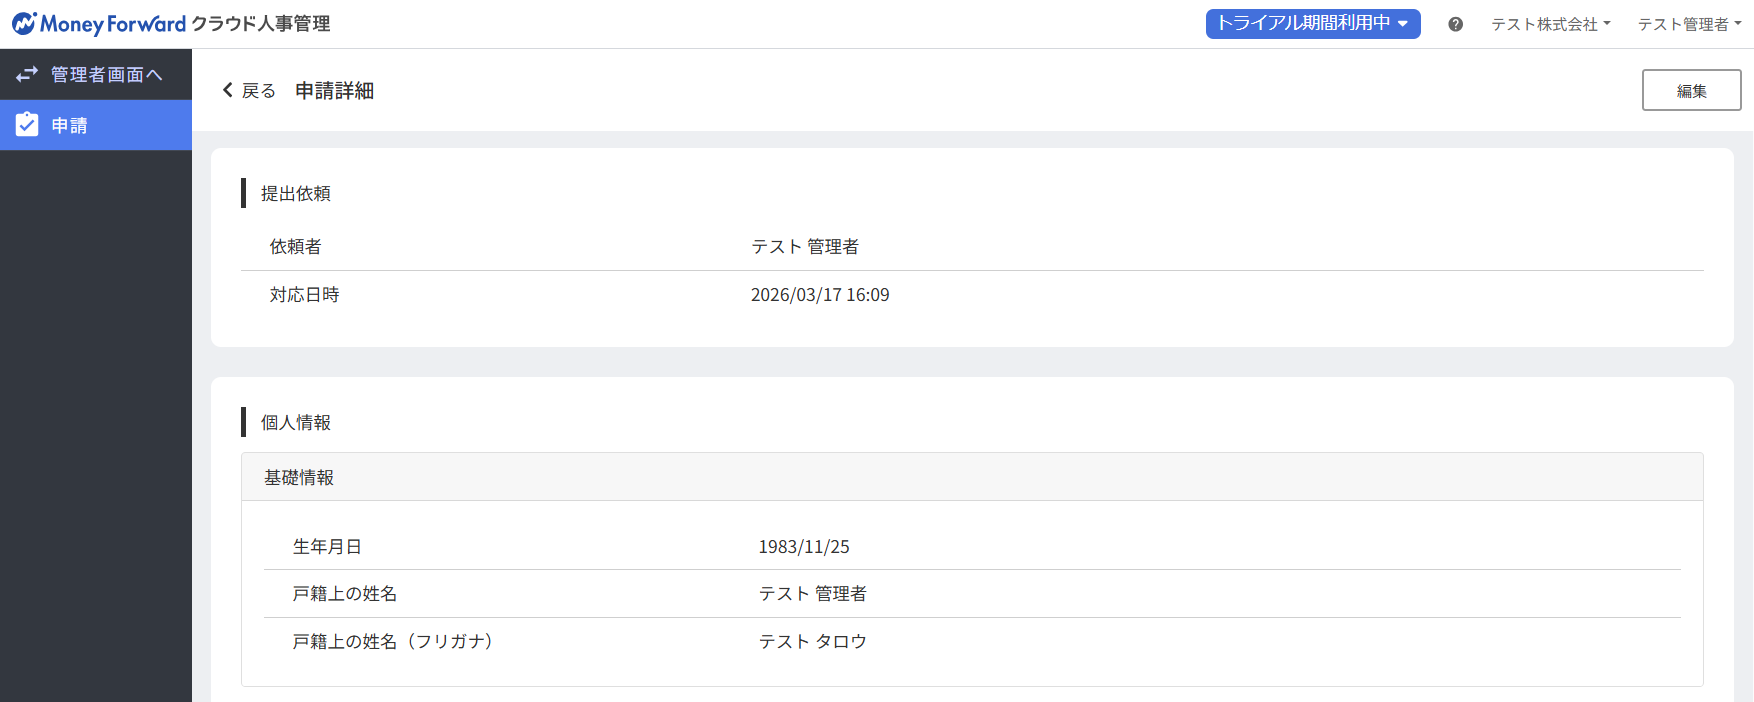Image resolution: width=1754 pixels, height=702 pixels.
Task: Click the back chevron arrow icon
Action: click(228, 90)
